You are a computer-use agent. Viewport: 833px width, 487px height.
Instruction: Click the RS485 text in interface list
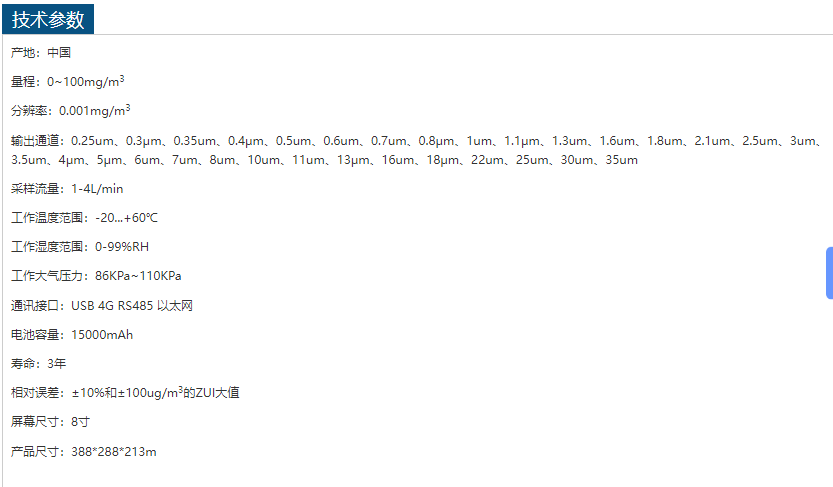point(137,306)
